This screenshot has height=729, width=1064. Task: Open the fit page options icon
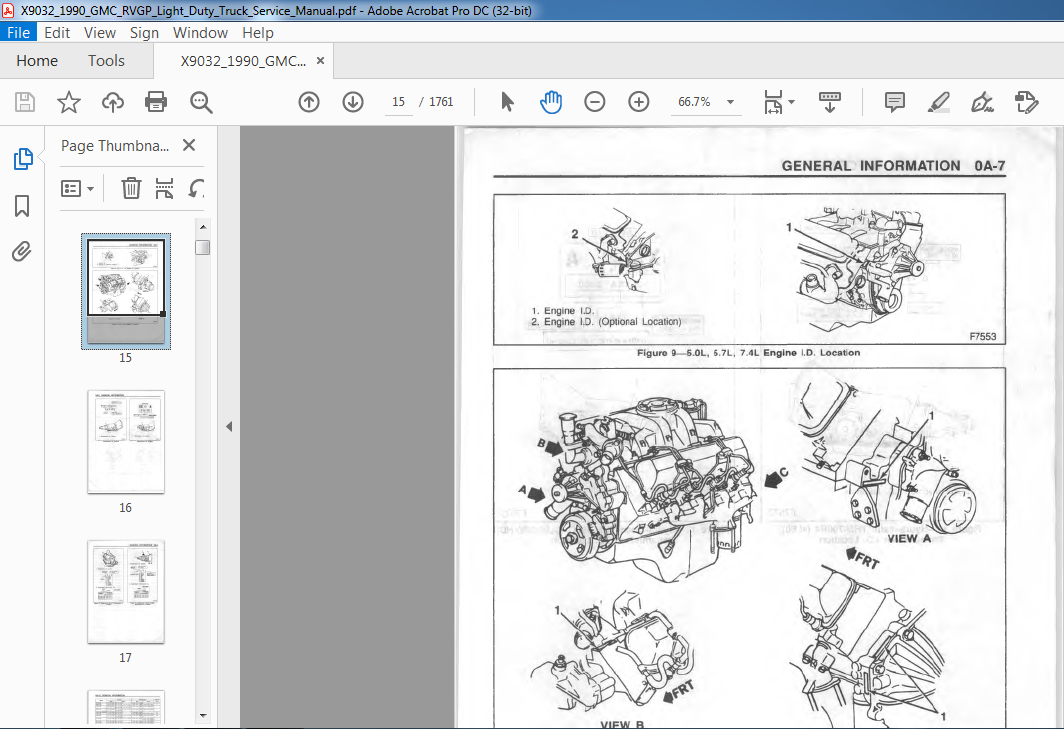point(773,102)
